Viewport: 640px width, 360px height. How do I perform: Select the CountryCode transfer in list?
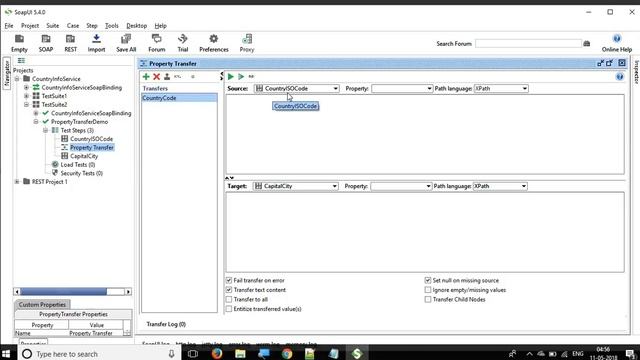pyautogui.click(x=179, y=98)
